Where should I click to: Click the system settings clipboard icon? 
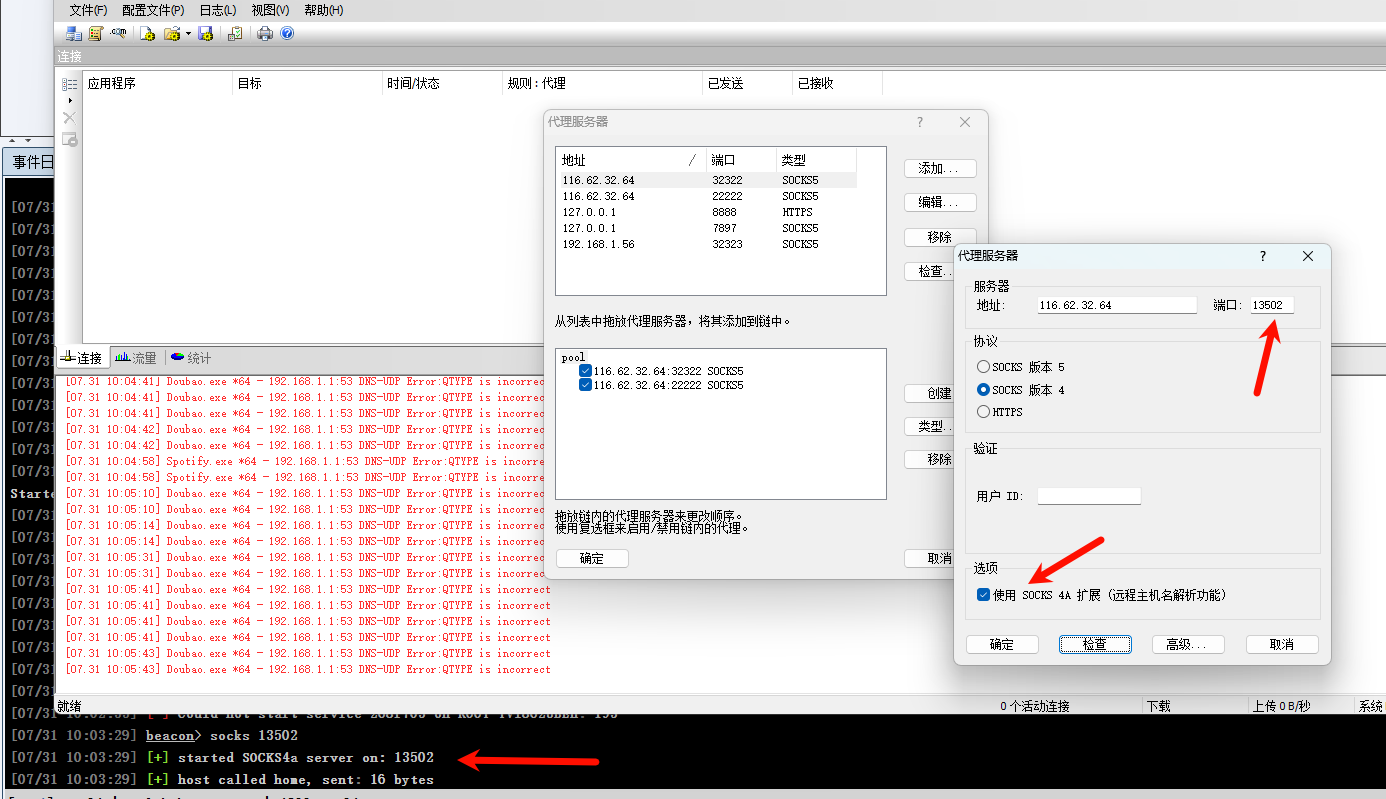[235, 33]
